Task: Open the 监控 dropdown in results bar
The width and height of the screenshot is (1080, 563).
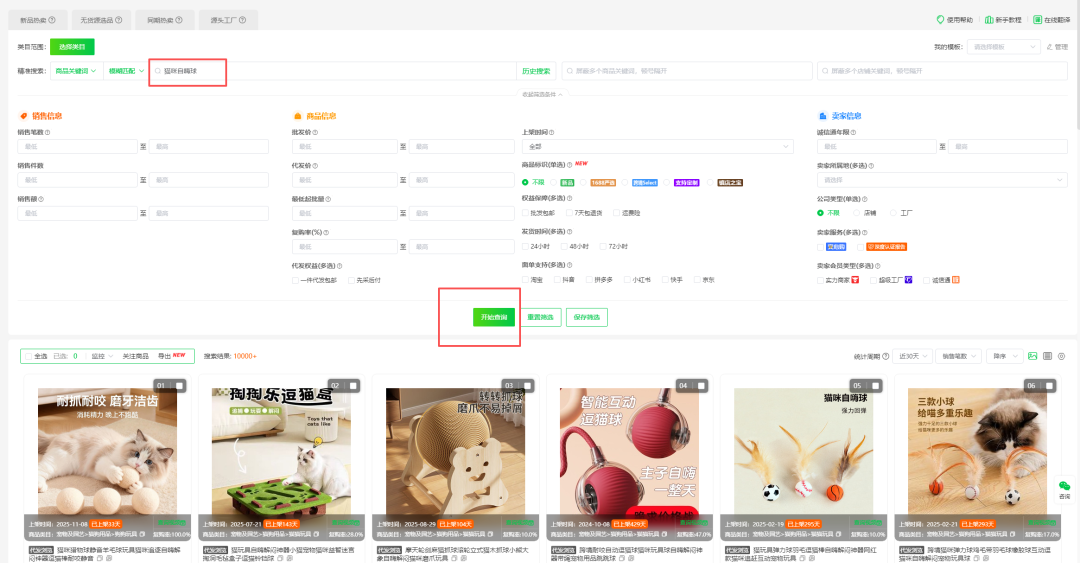Action: (102, 356)
